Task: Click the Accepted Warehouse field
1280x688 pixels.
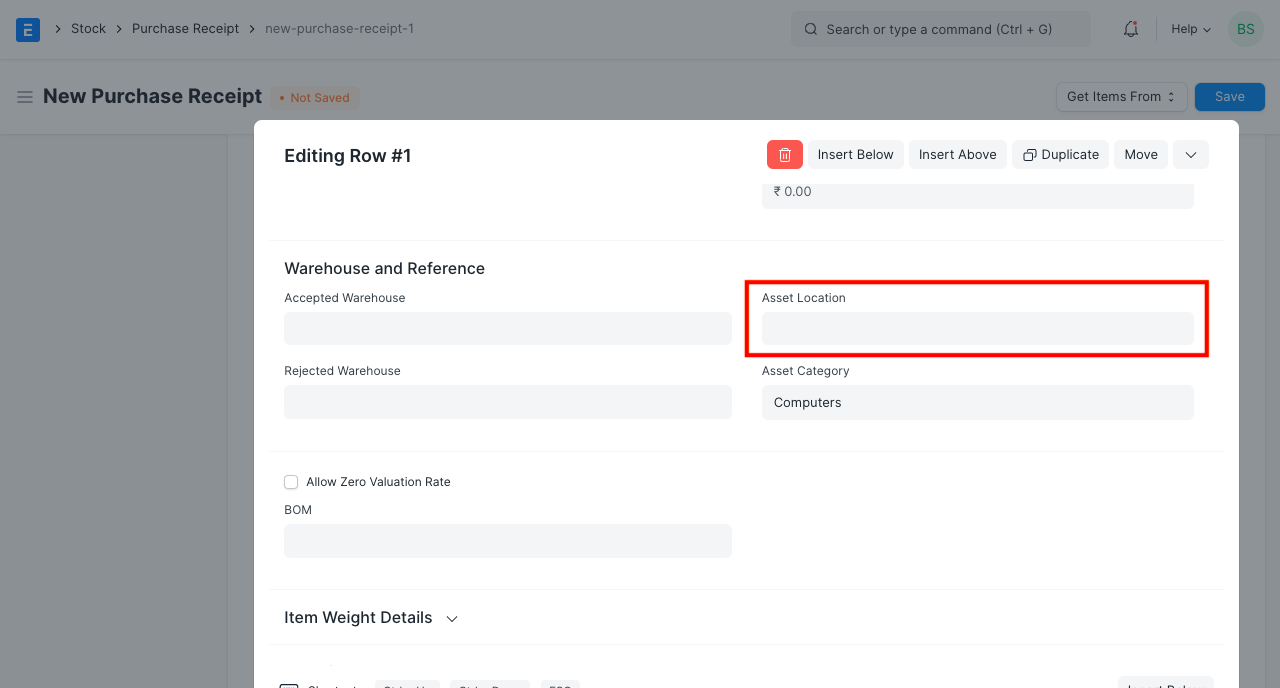Action: pos(507,329)
